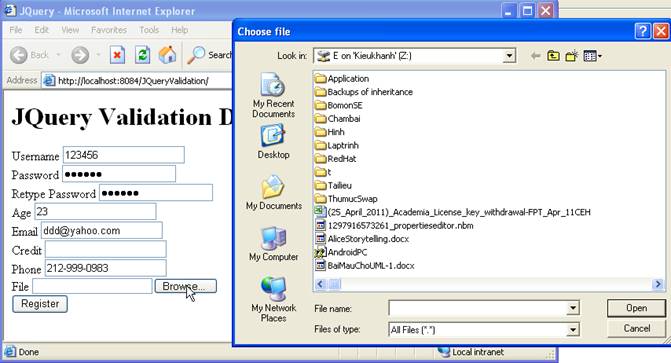Viewport: 671px width, 363px height.
Task: Open the File menu in Internet Explorer
Action: [x=16, y=30]
